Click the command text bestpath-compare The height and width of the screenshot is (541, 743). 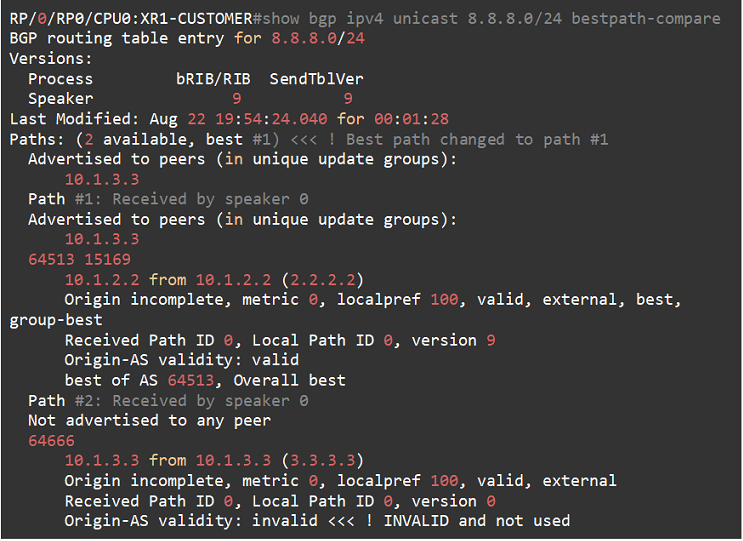tap(646, 18)
